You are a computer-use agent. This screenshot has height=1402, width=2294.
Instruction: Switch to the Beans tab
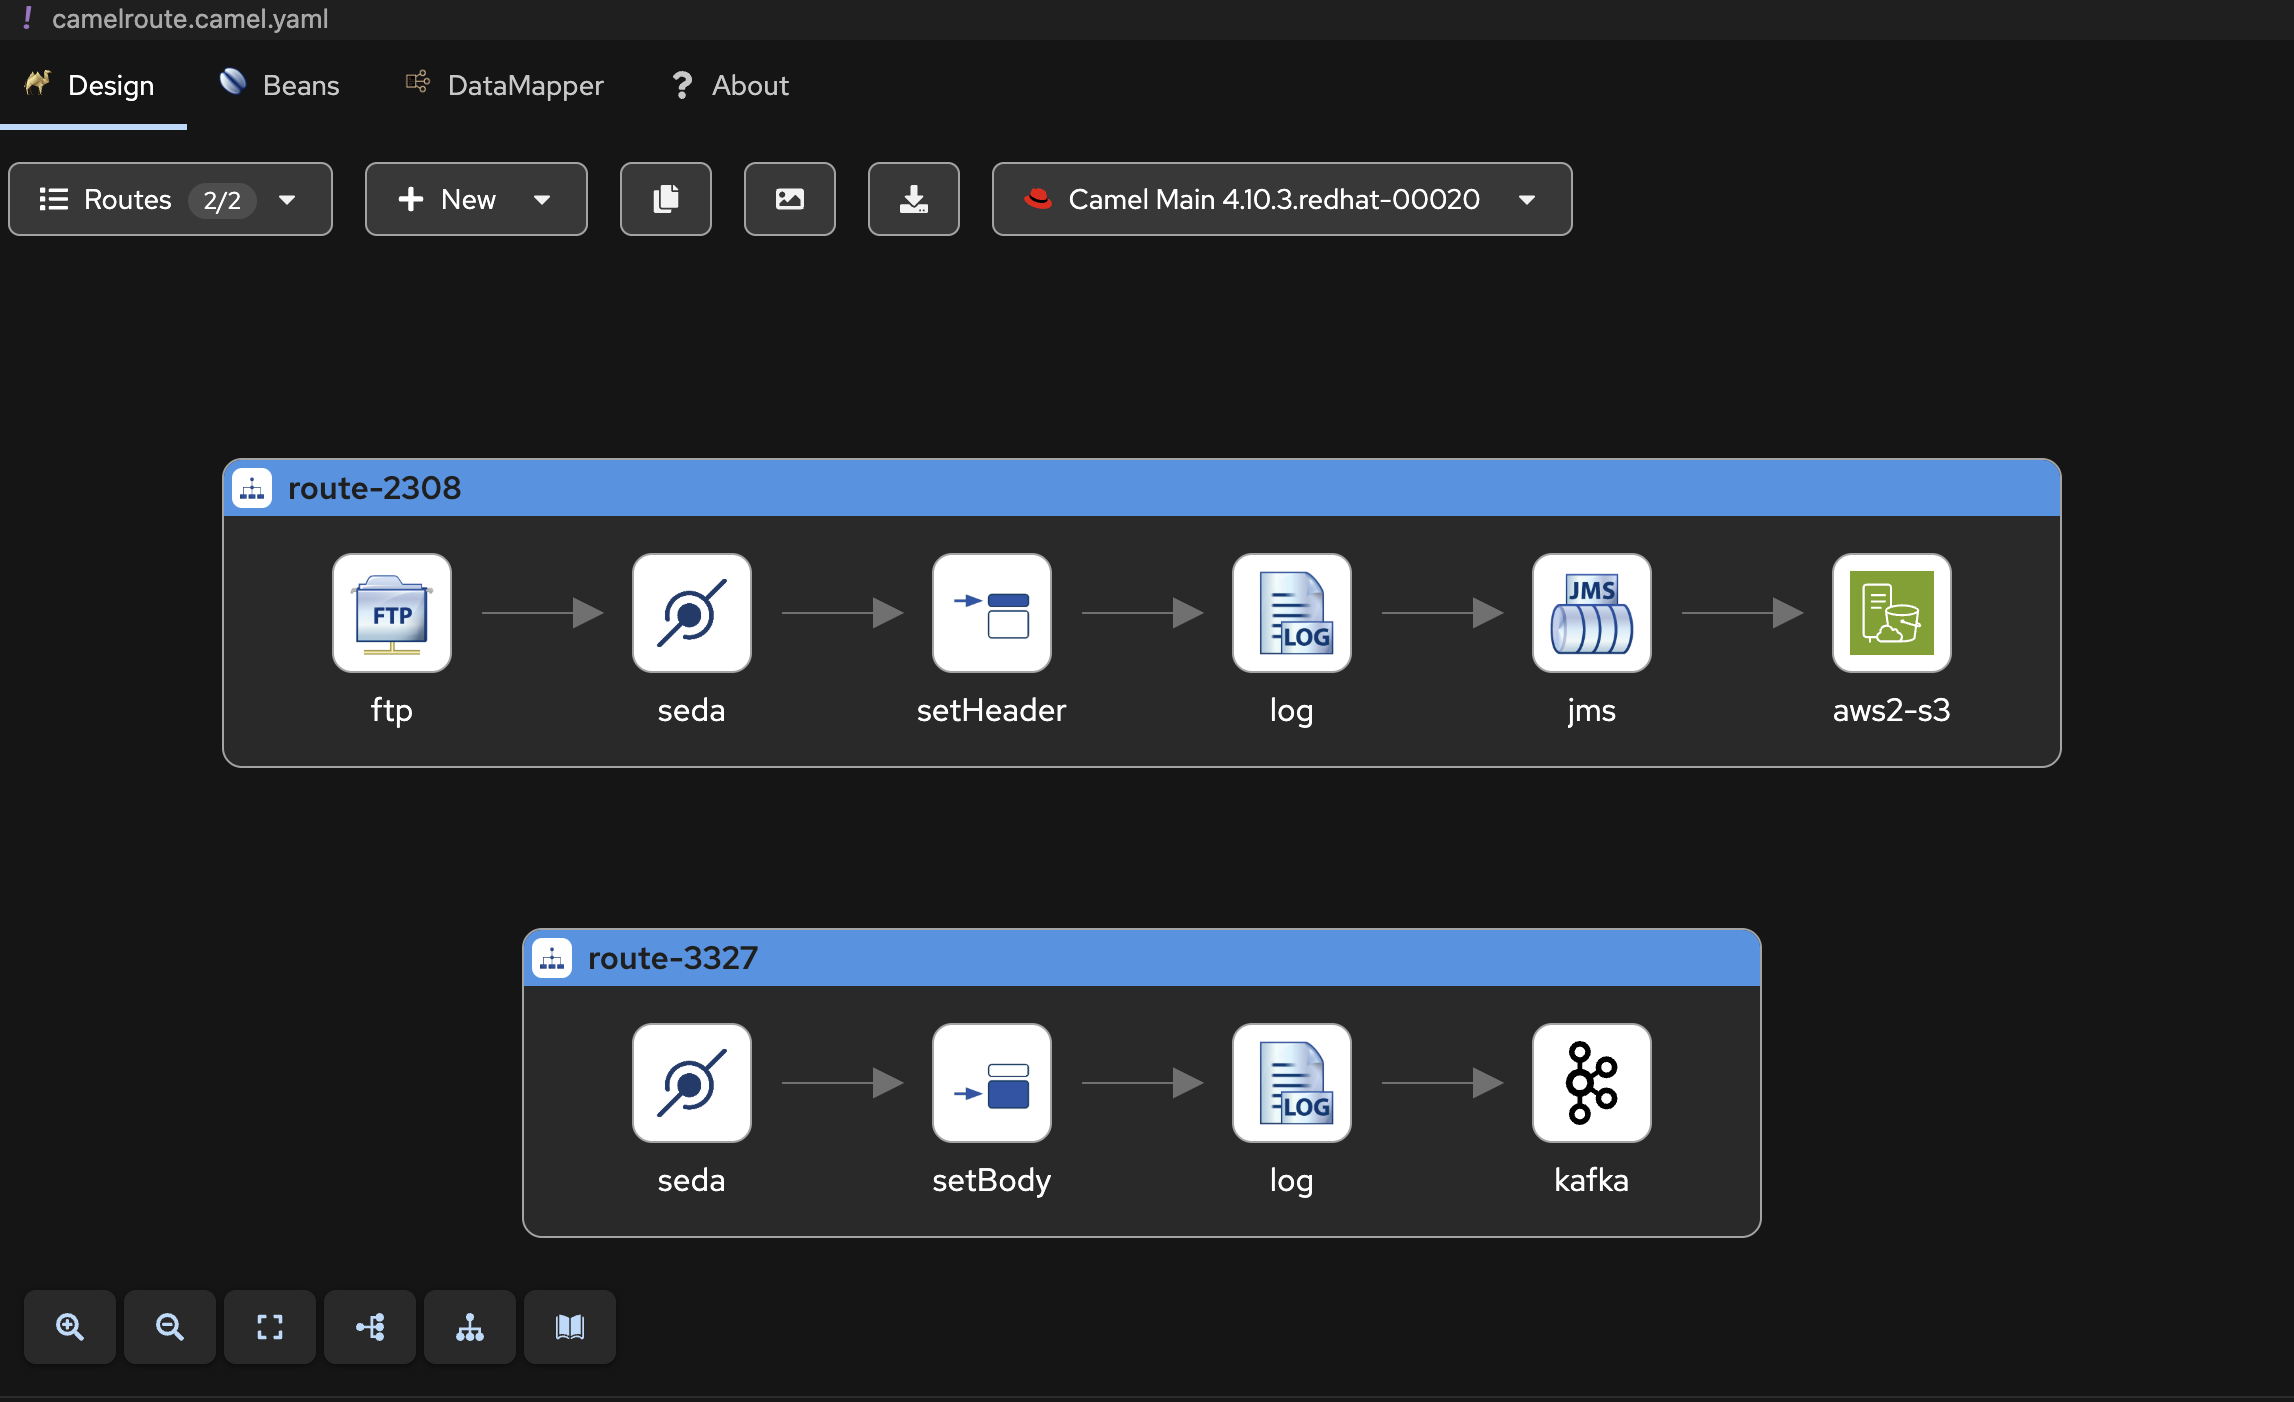pyautogui.click(x=280, y=85)
